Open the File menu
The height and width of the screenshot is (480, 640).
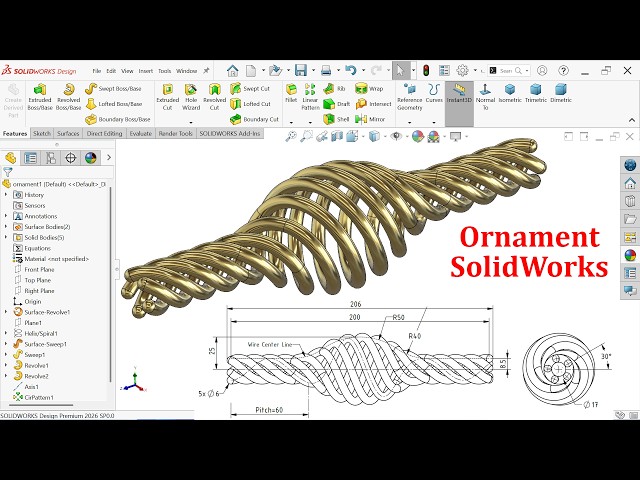point(97,71)
